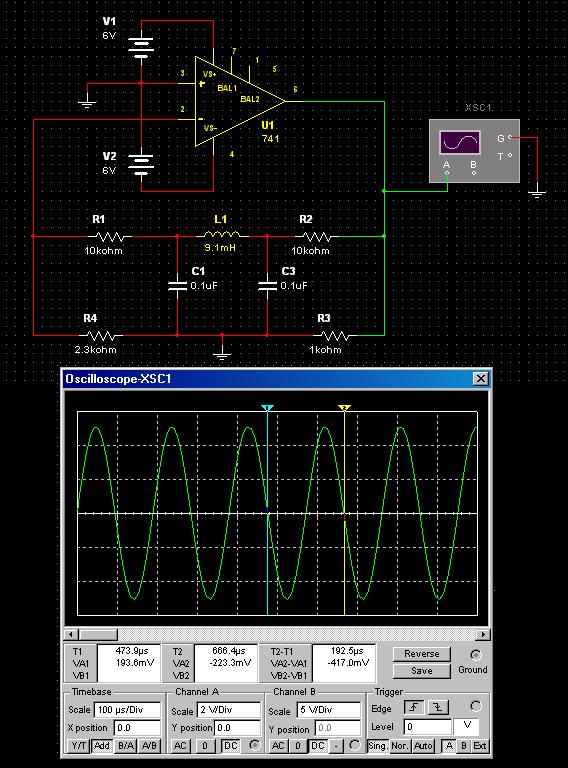Select the falling edge trigger icon

(x=438, y=707)
